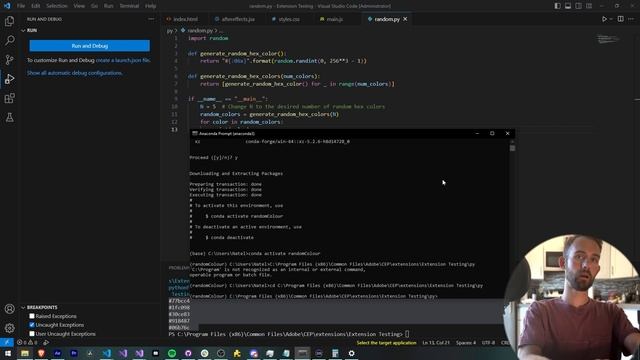
Task: Switch to aftereffects.jsx tab
Action: (x=237, y=19)
